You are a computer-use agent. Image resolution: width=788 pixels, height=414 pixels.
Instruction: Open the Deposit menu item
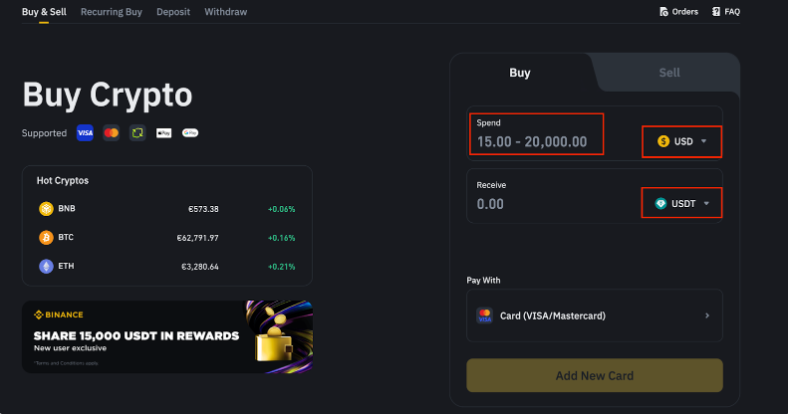173,12
